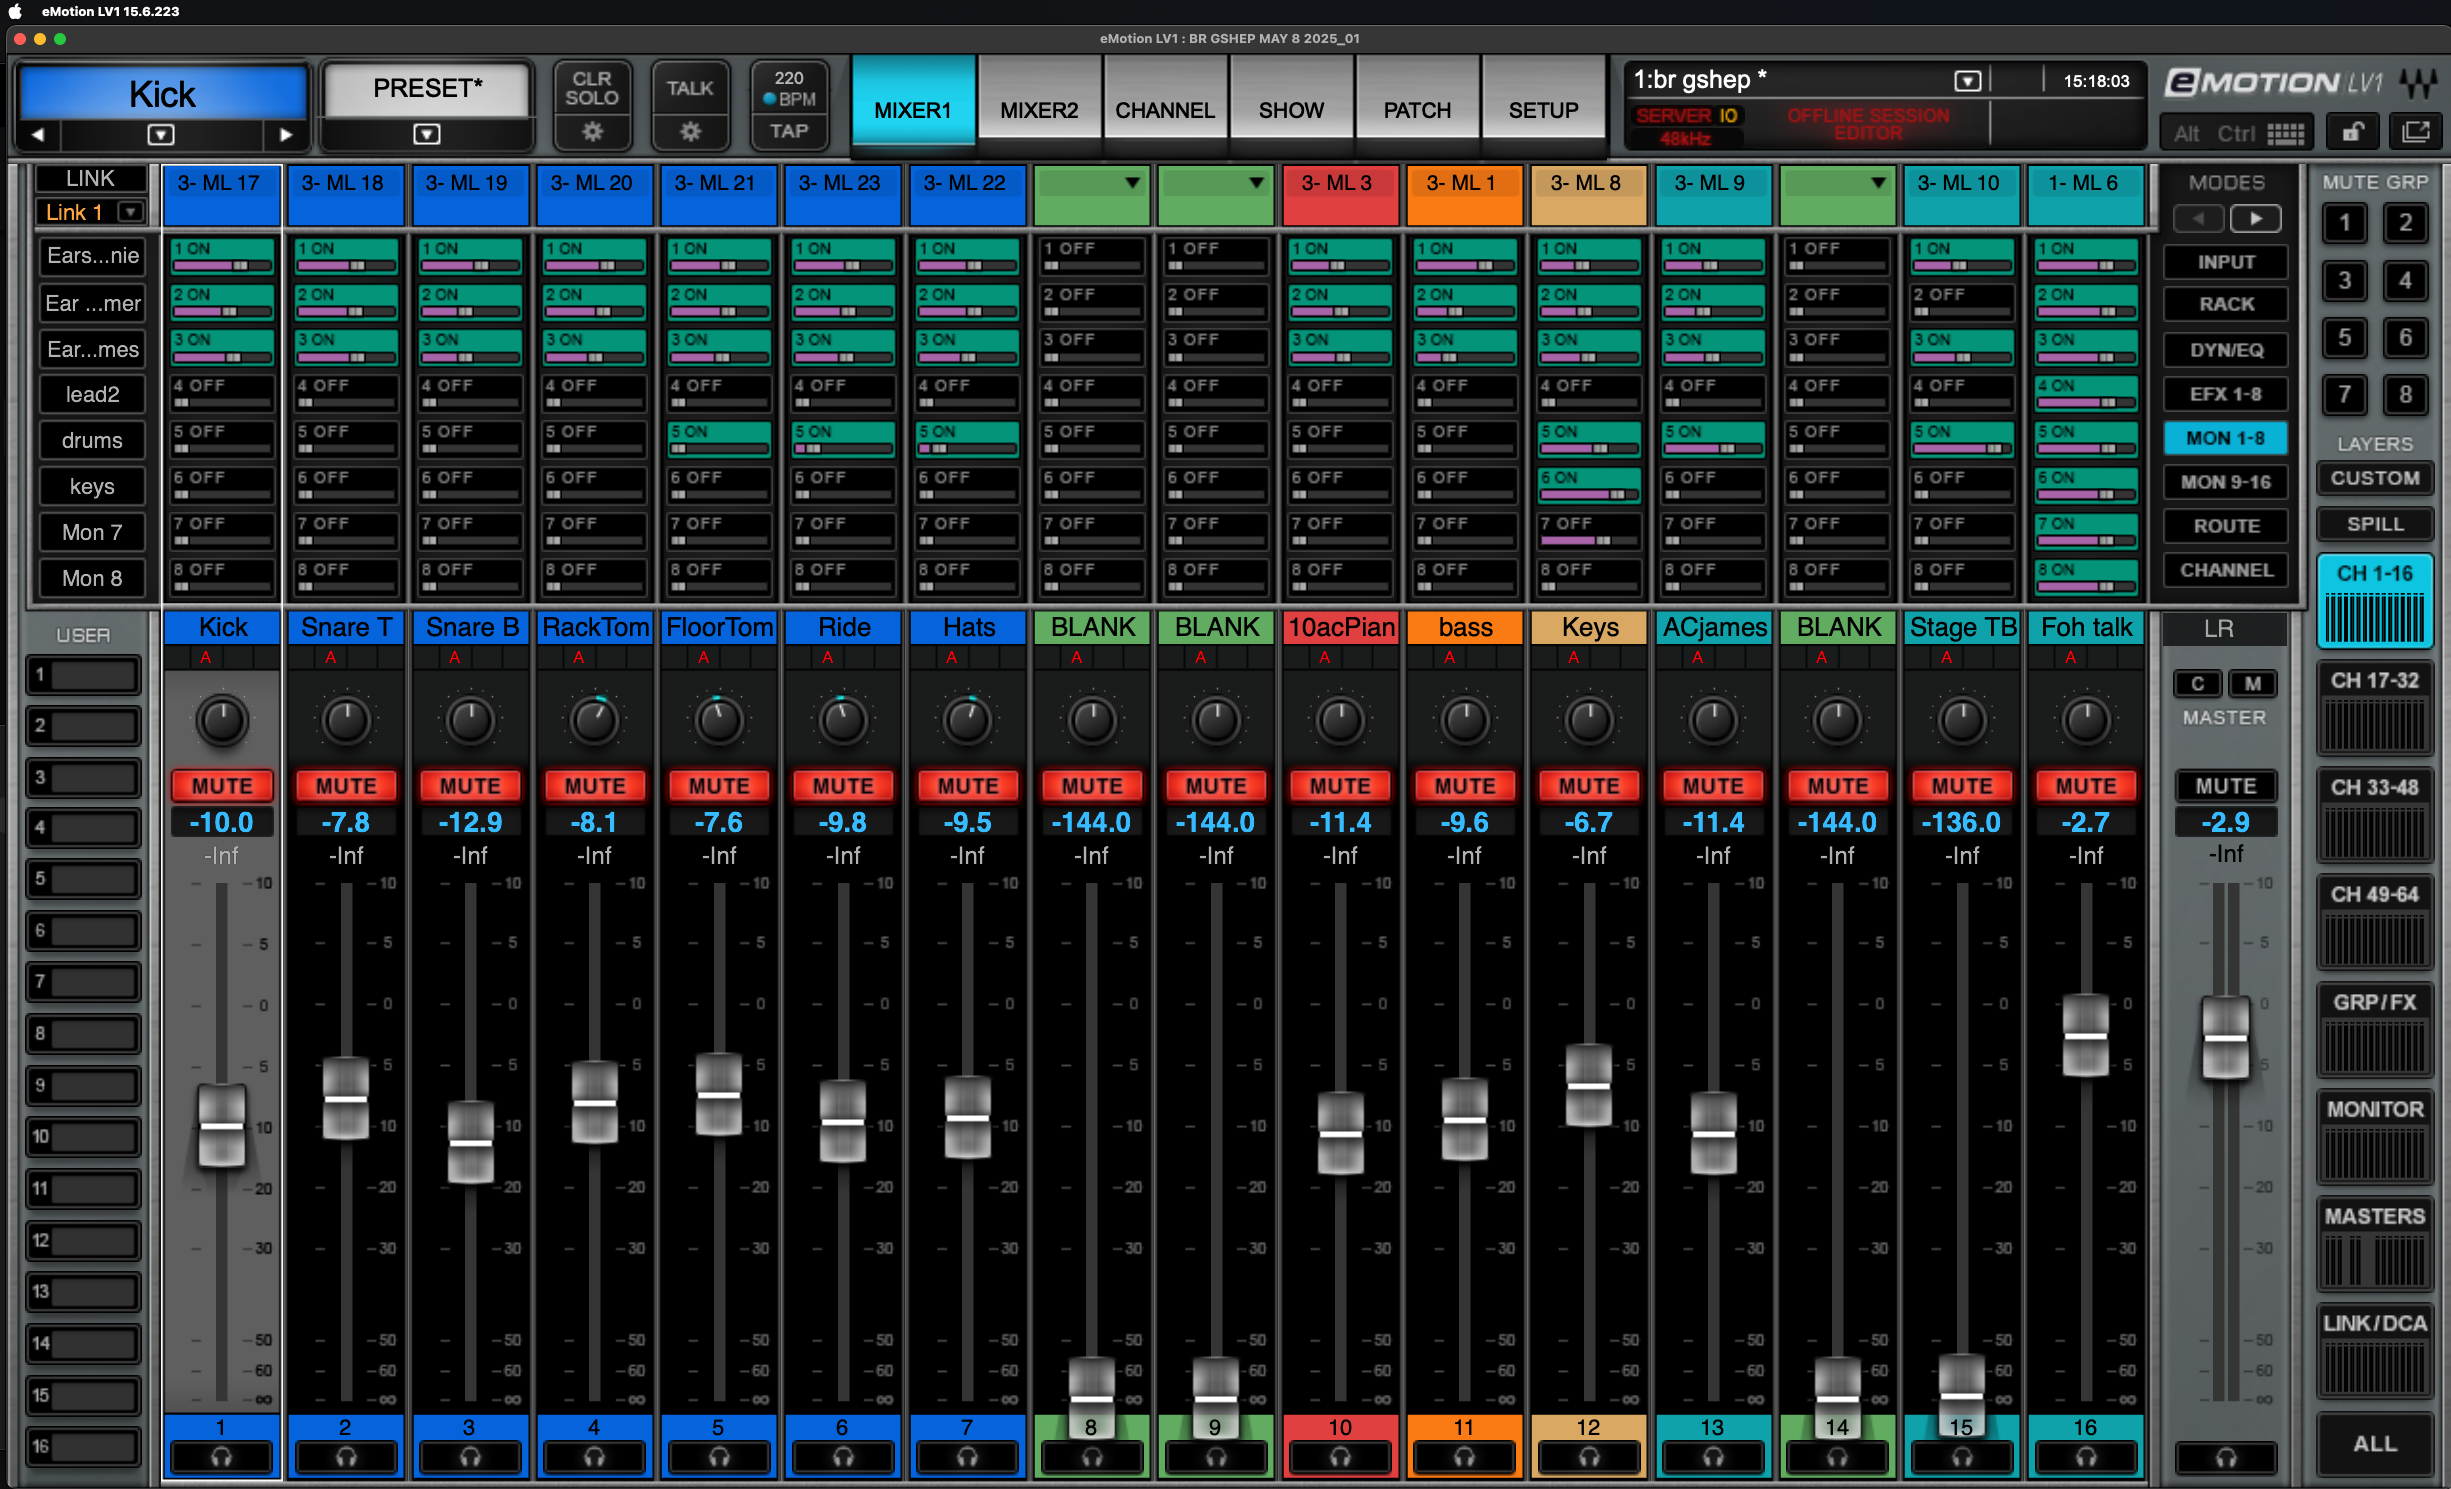Click headphone cue icon on channel 15
The image size is (2451, 1489).
point(1962,1457)
